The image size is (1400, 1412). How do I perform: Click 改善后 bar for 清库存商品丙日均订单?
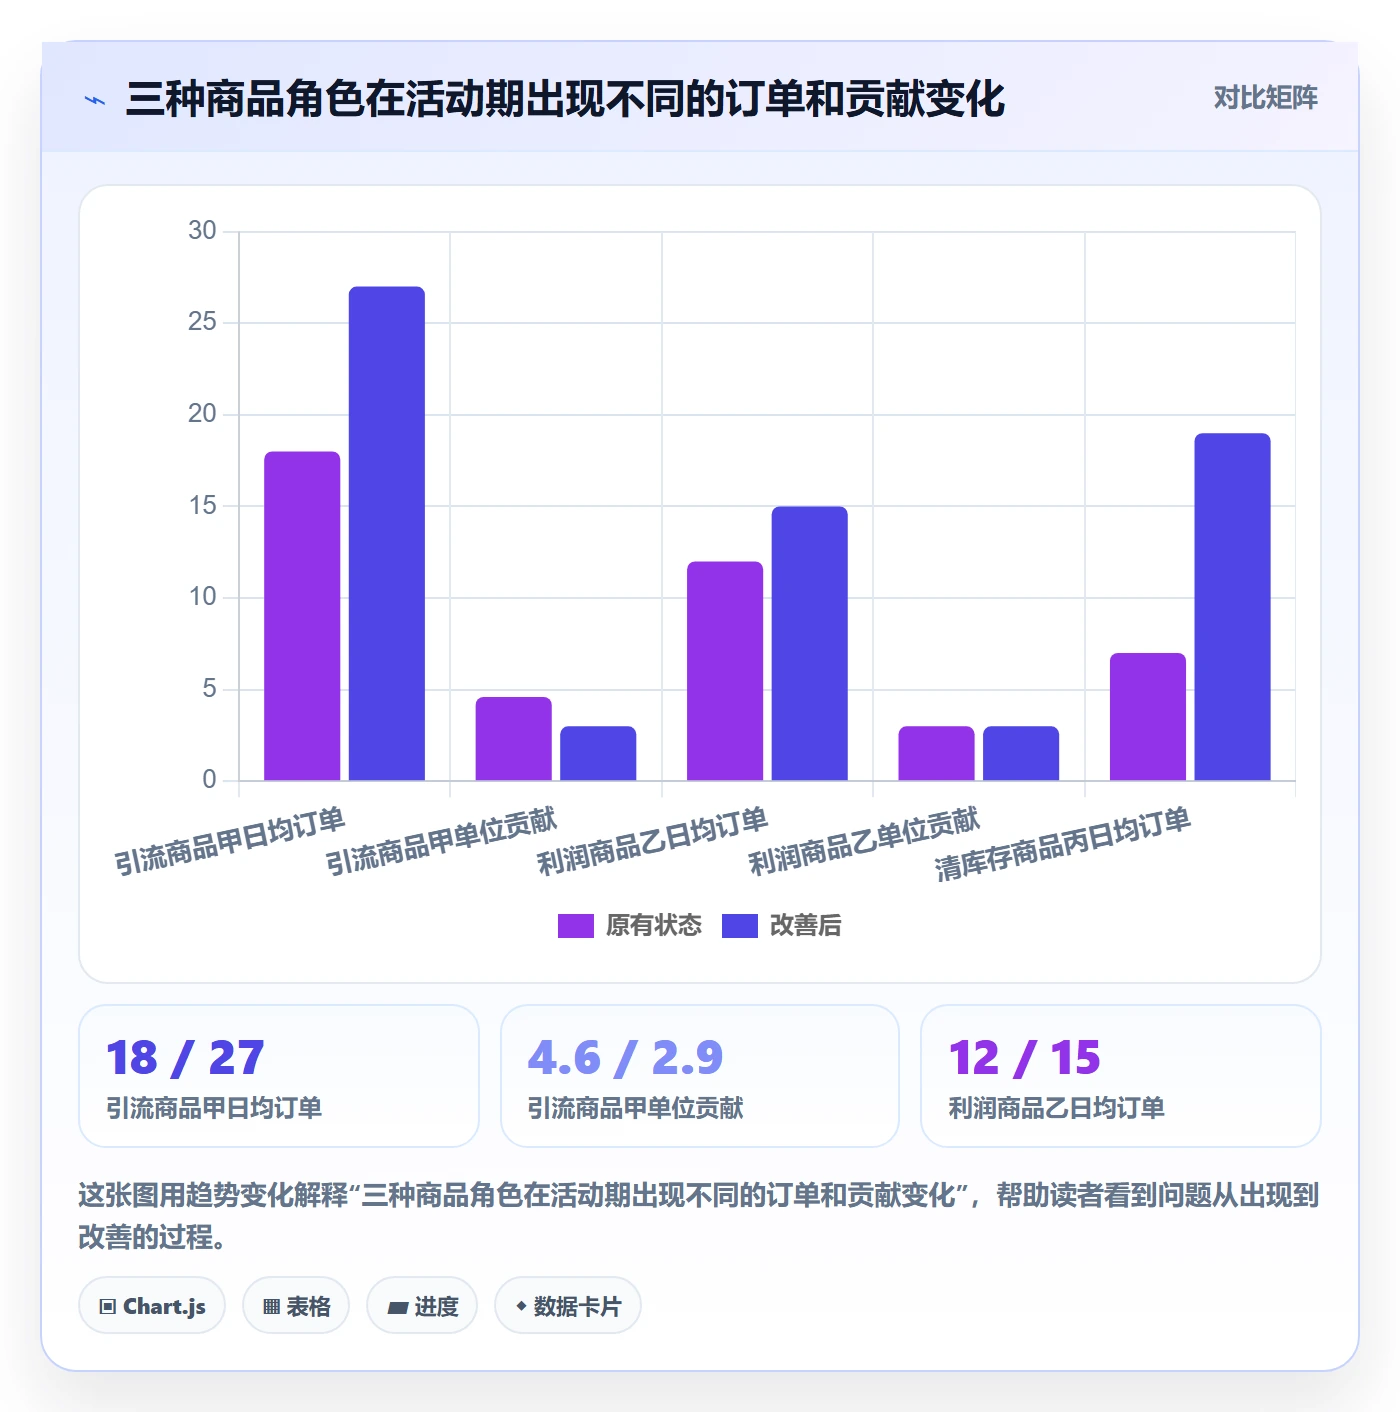pos(1233,607)
